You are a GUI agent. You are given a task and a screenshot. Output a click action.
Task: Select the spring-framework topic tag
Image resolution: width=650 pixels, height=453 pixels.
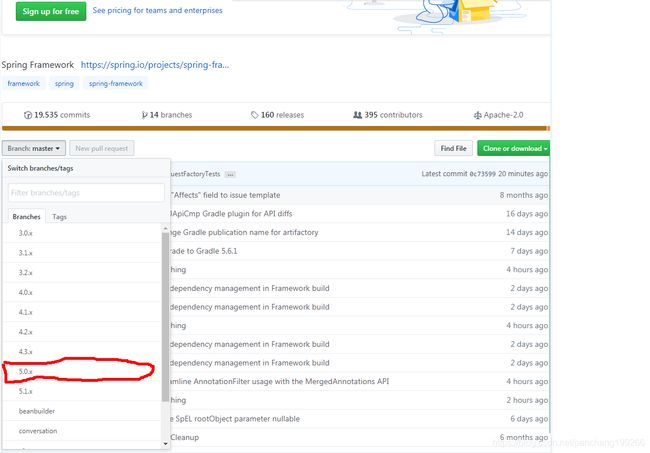[x=116, y=83]
